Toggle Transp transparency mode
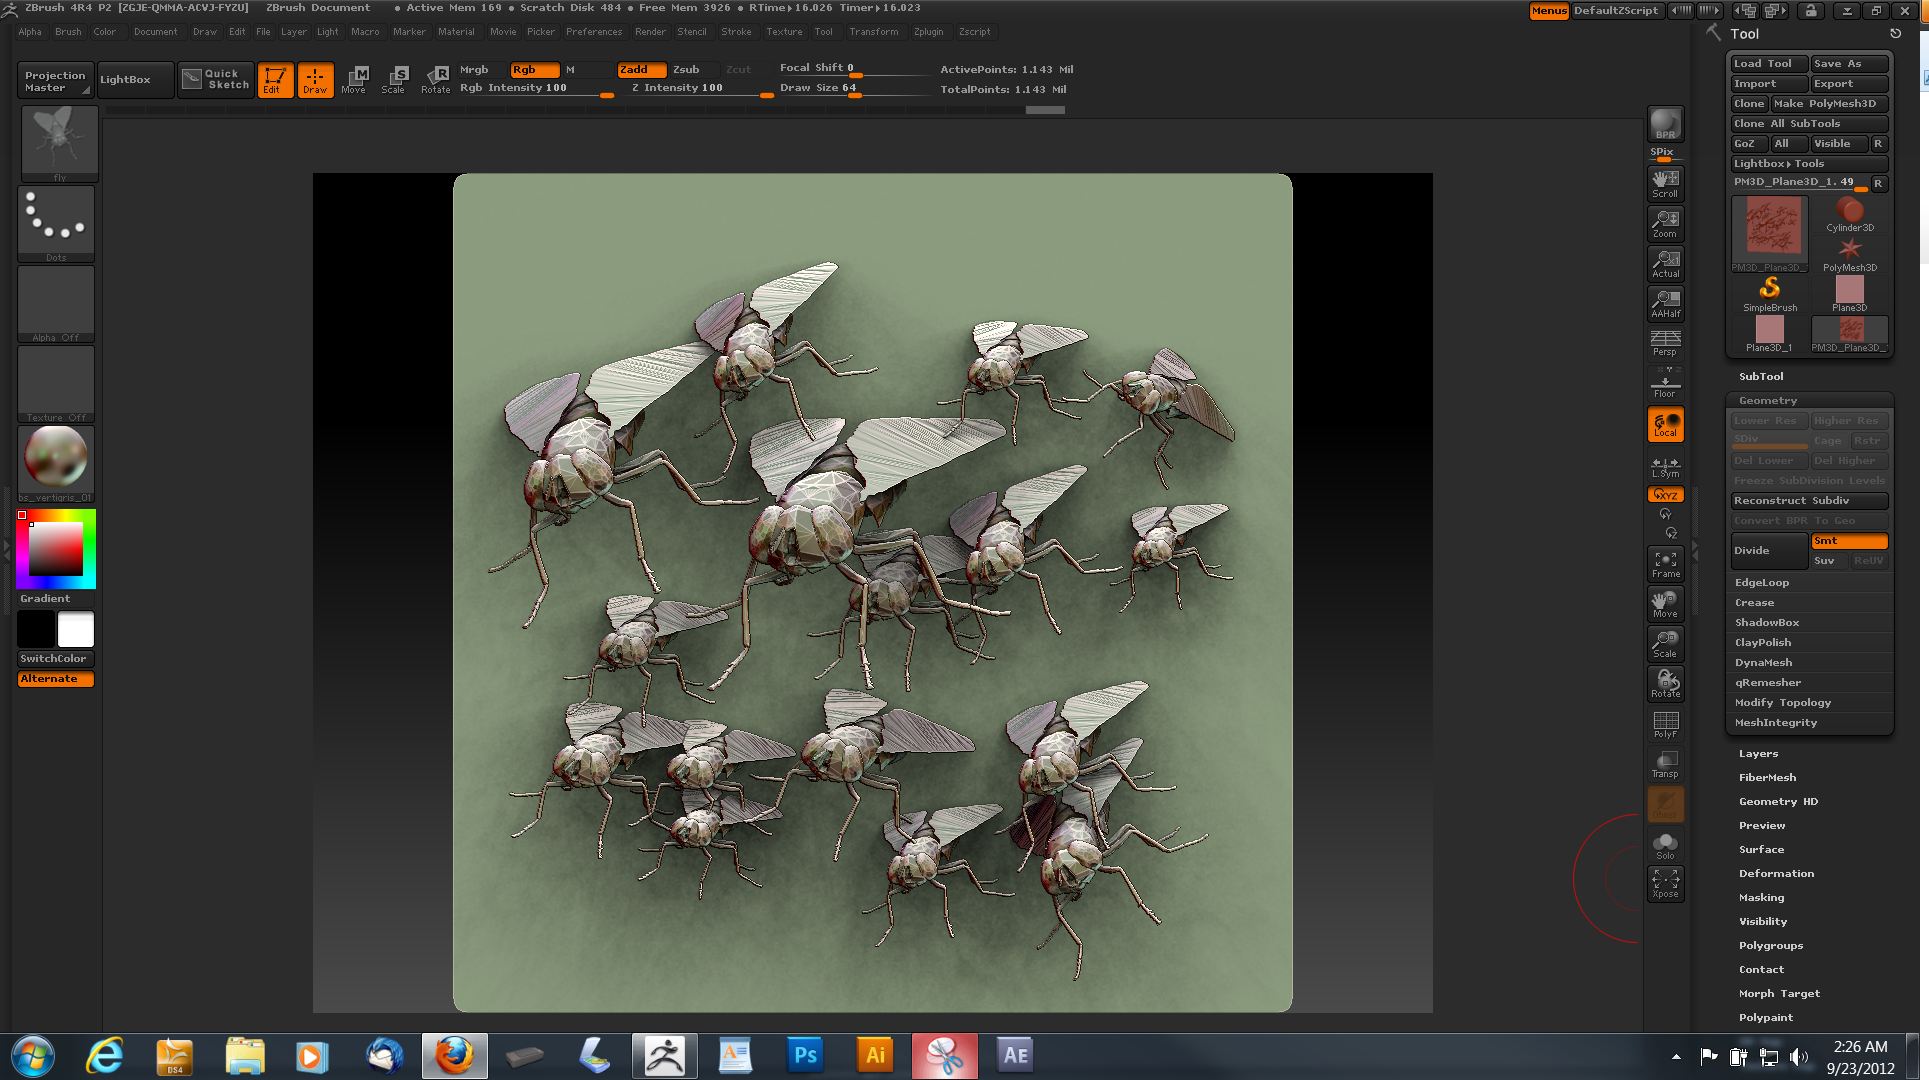The image size is (1929, 1080). [1665, 764]
